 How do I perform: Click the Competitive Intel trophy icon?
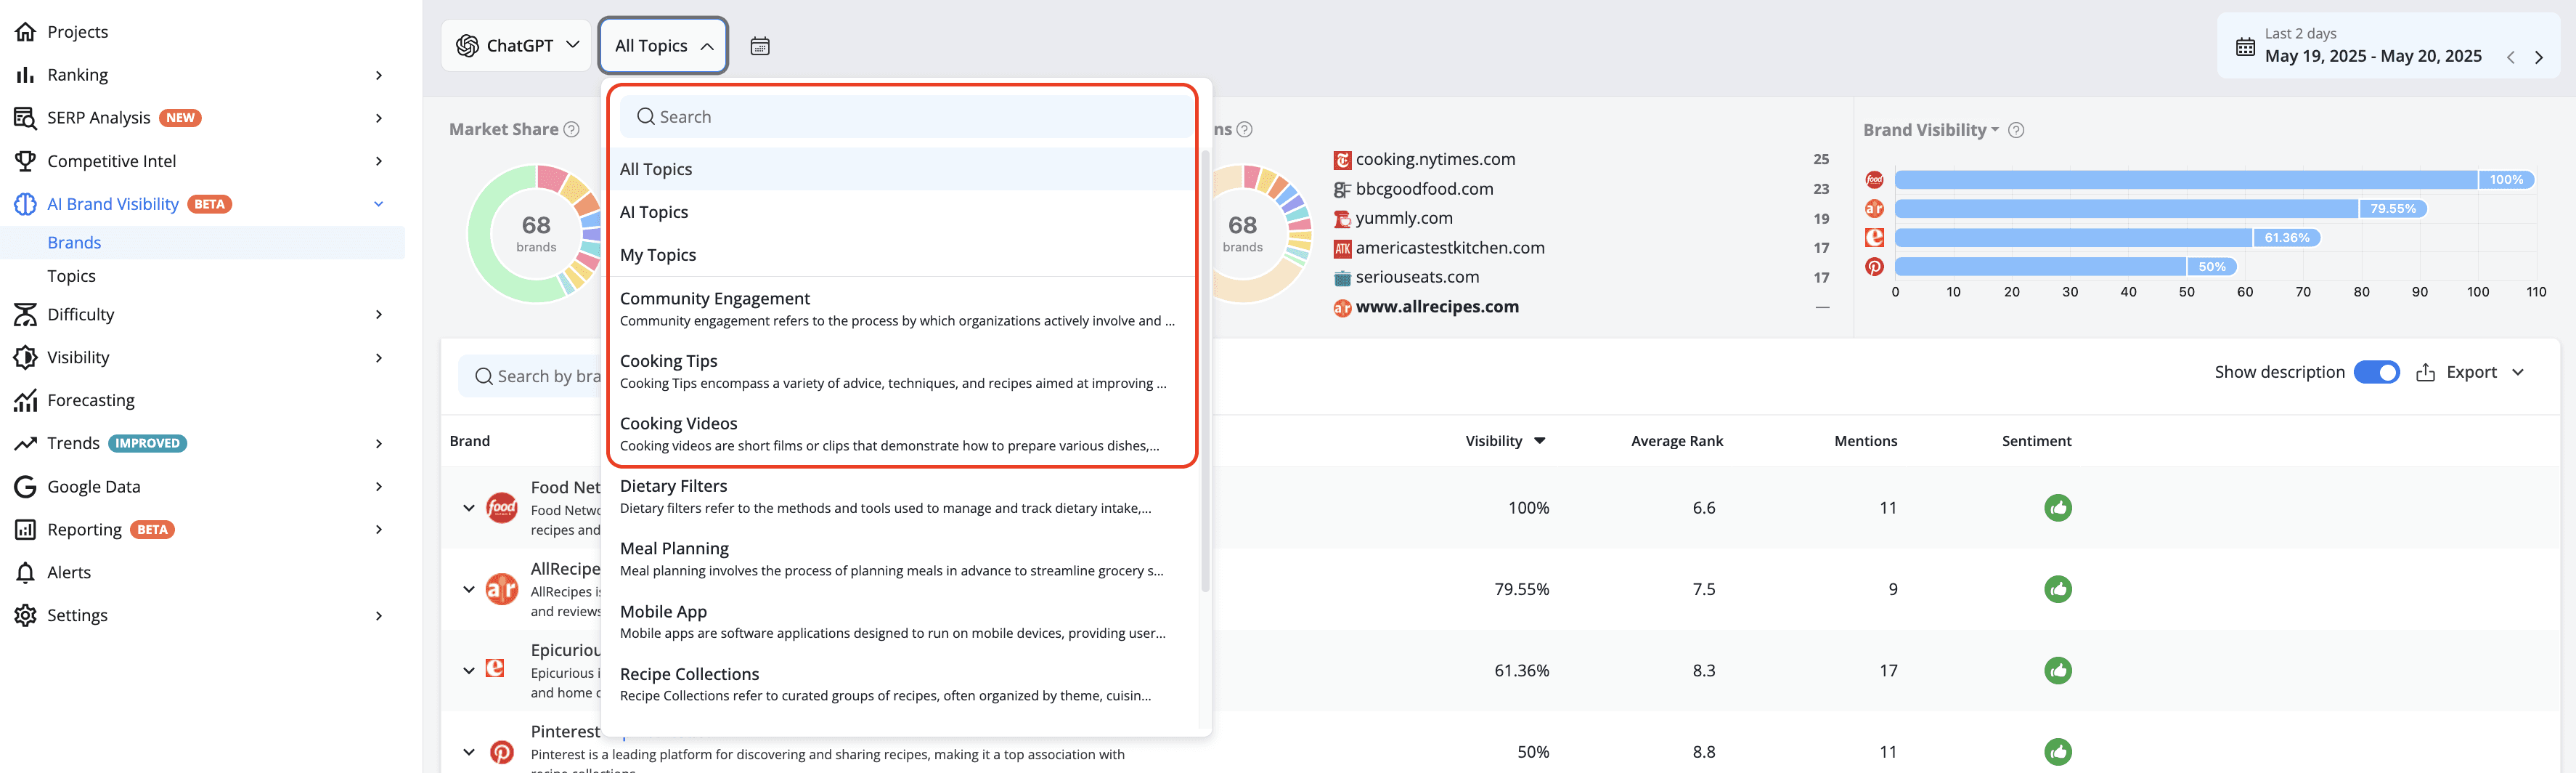point(25,161)
